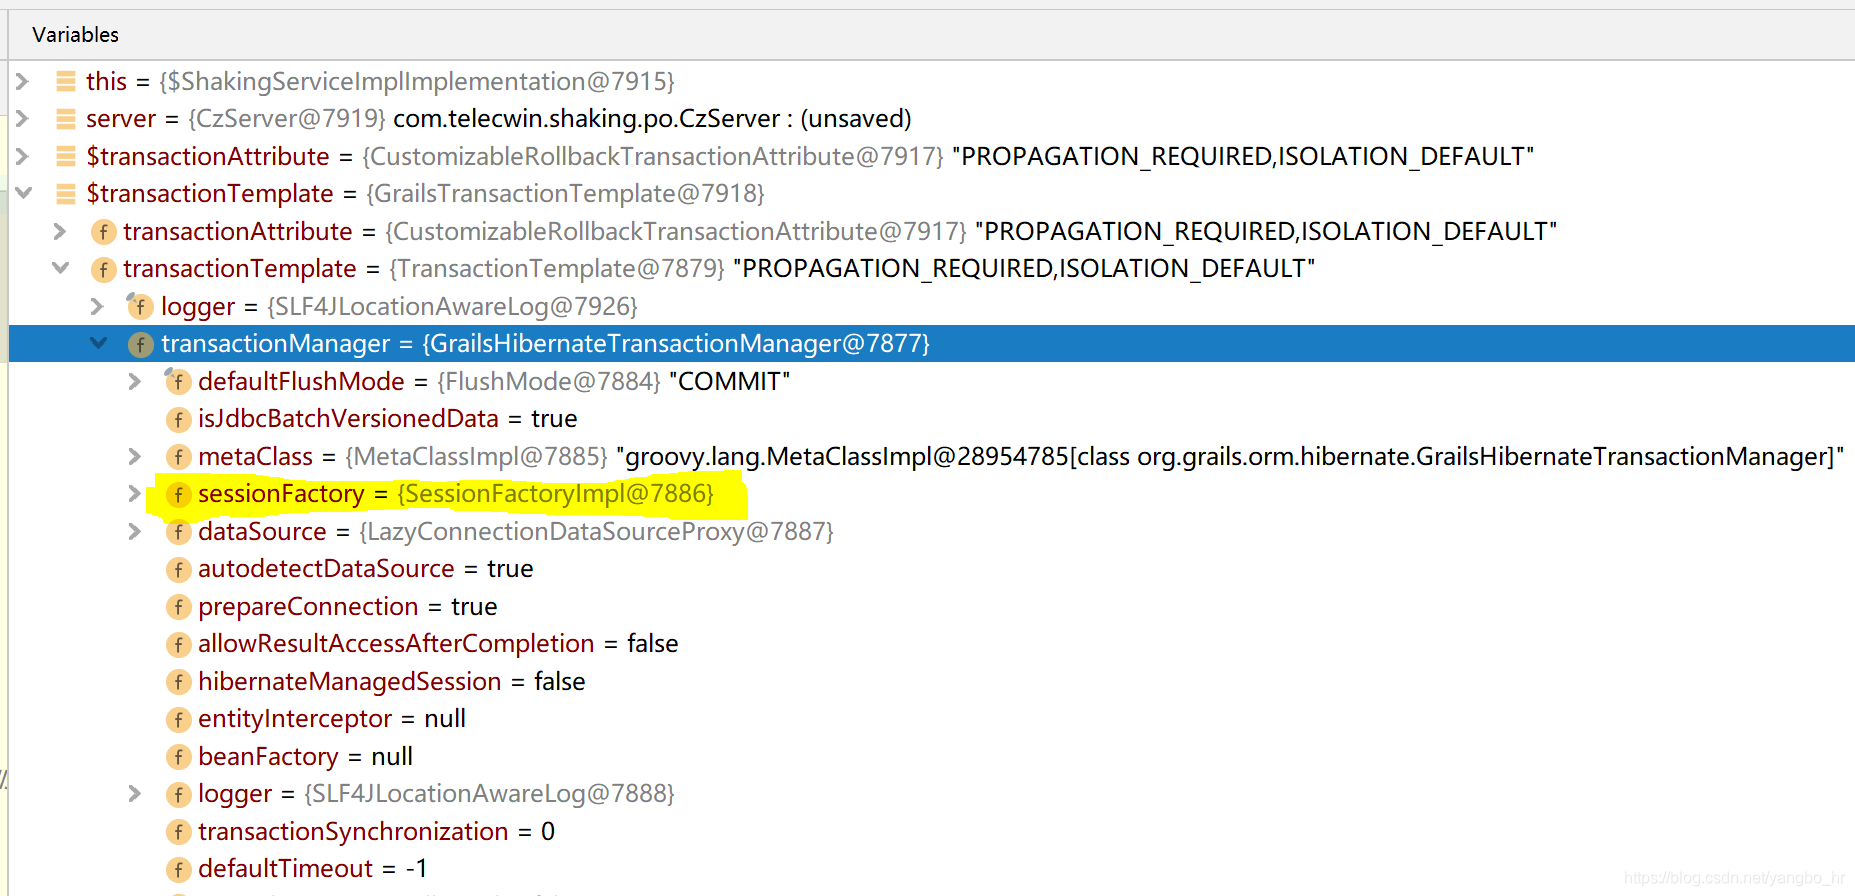The height and width of the screenshot is (896, 1855).
Task: Select the dataSource LazyConnectionDataSourceProxy row
Action: (x=516, y=531)
